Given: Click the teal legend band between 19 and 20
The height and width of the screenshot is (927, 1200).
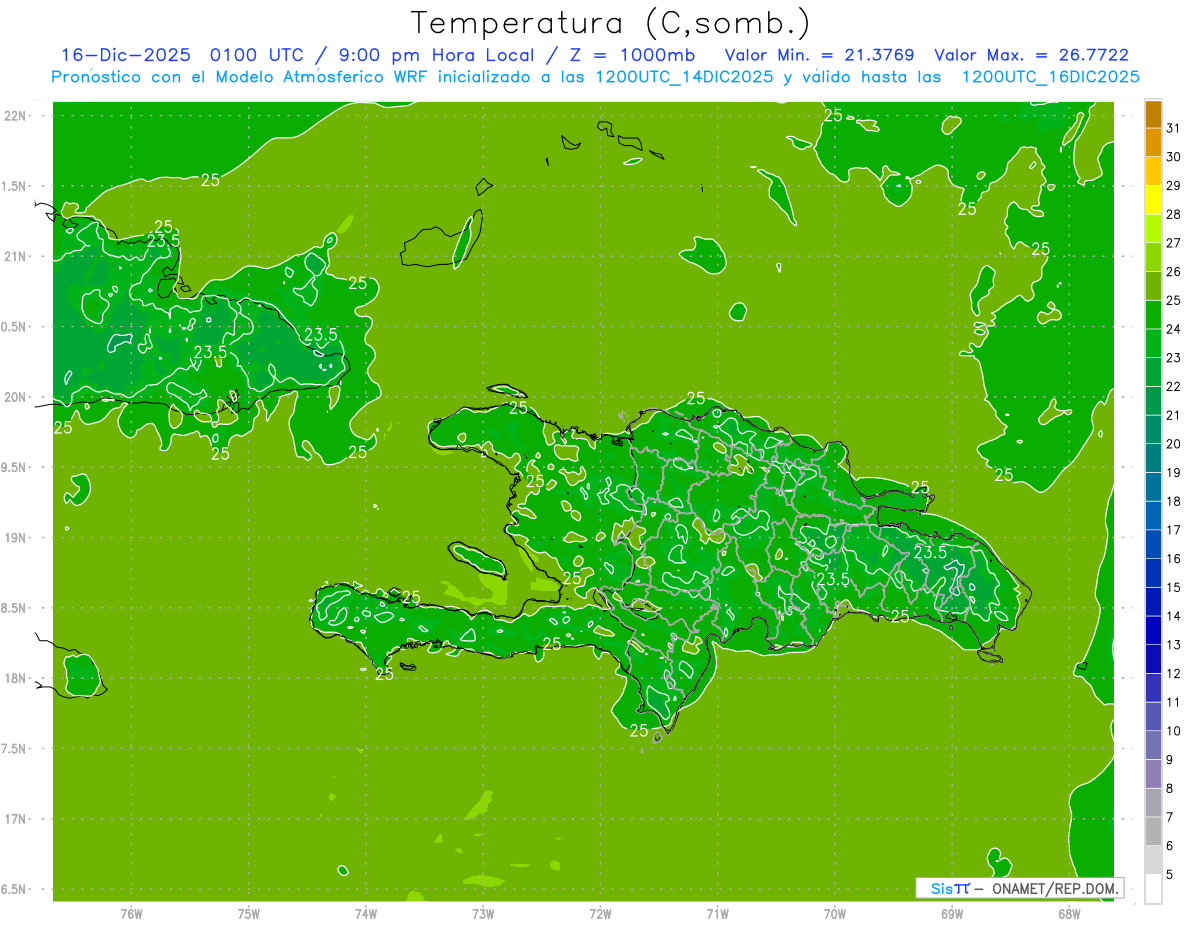Looking at the screenshot, I should [1153, 459].
